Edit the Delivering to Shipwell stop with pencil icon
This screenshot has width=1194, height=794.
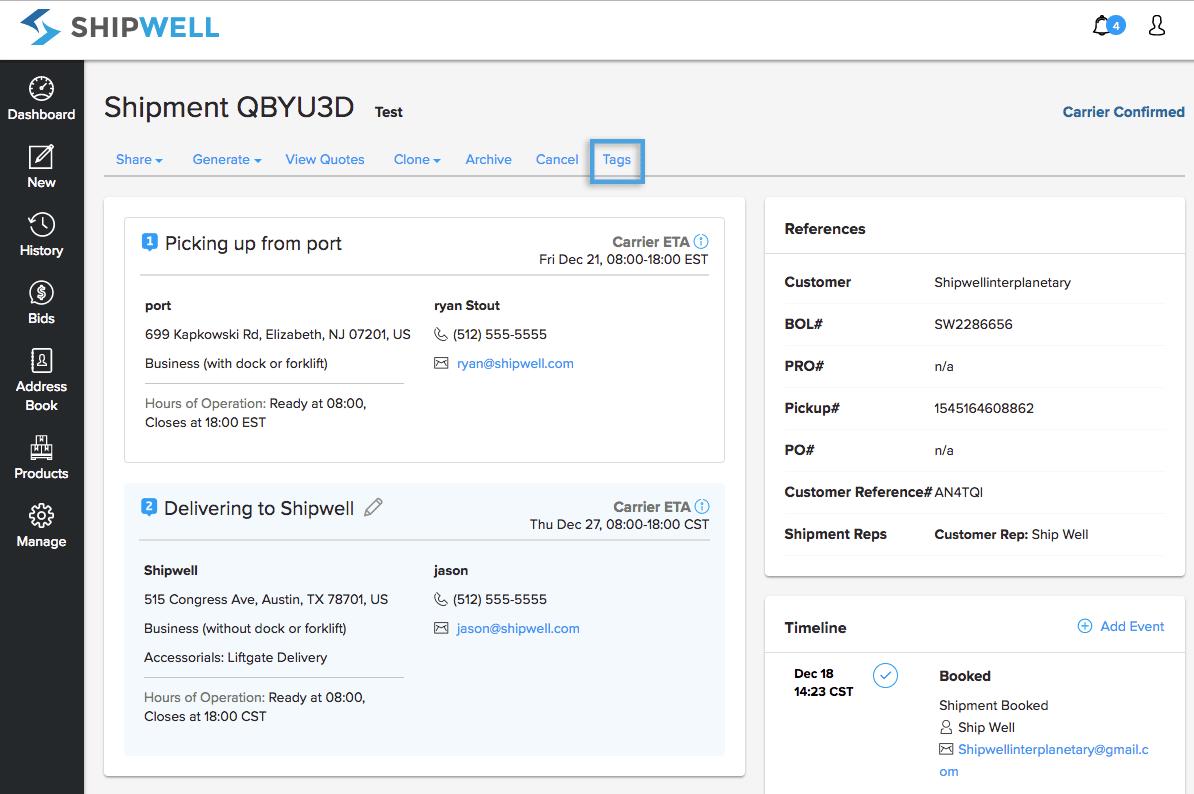(x=373, y=507)
